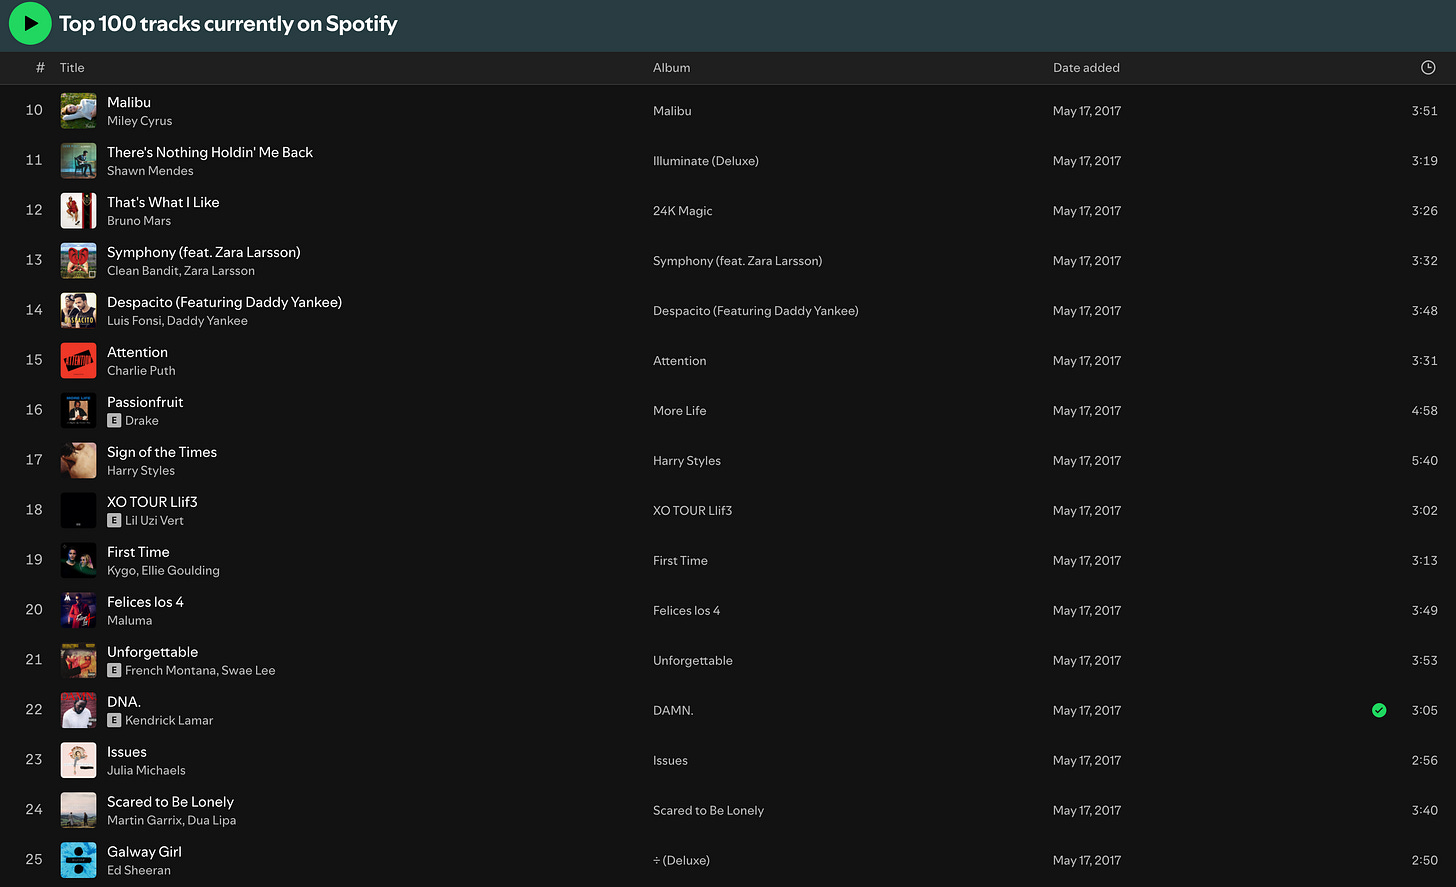This screenshot has height=887, width=1456.
Task: Open First Time track cover art
Action: 79,561
